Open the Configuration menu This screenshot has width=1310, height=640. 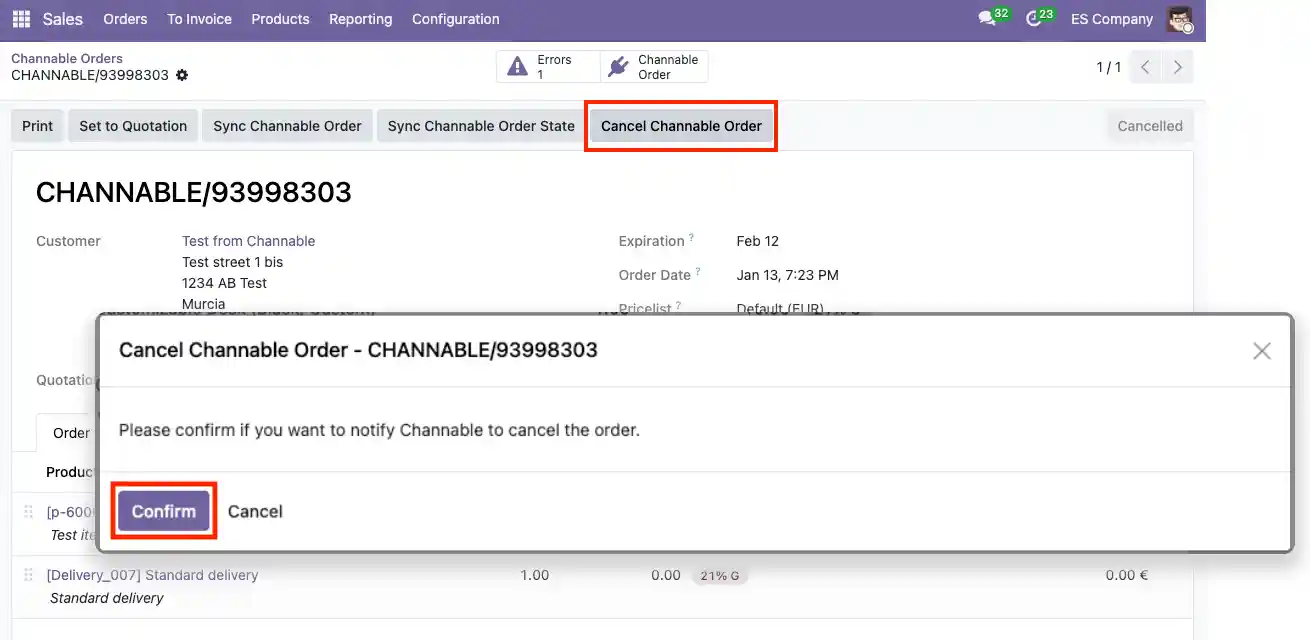(455, 18)
